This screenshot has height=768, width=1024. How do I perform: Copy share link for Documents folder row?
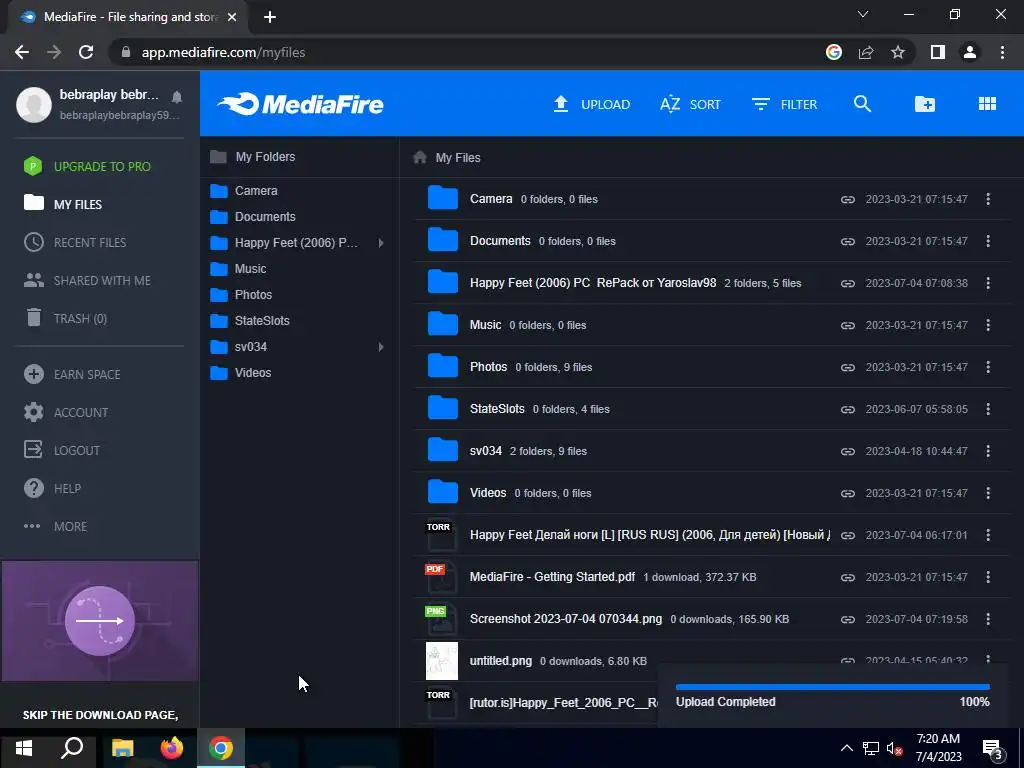click(x=848, y=241)
